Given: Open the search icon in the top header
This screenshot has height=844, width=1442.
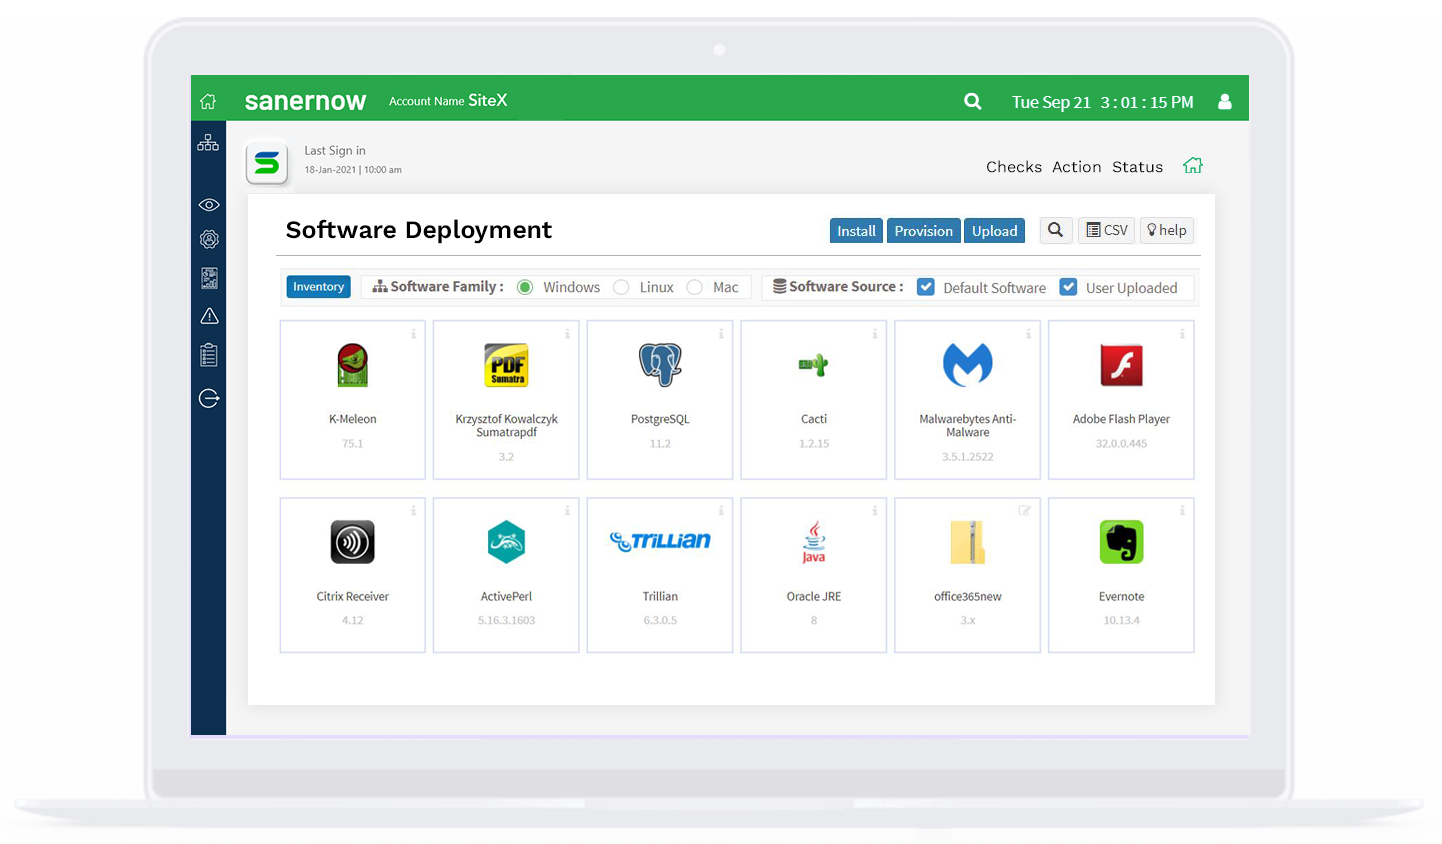Looking at the screenshot, I should (x=972, y=101).
